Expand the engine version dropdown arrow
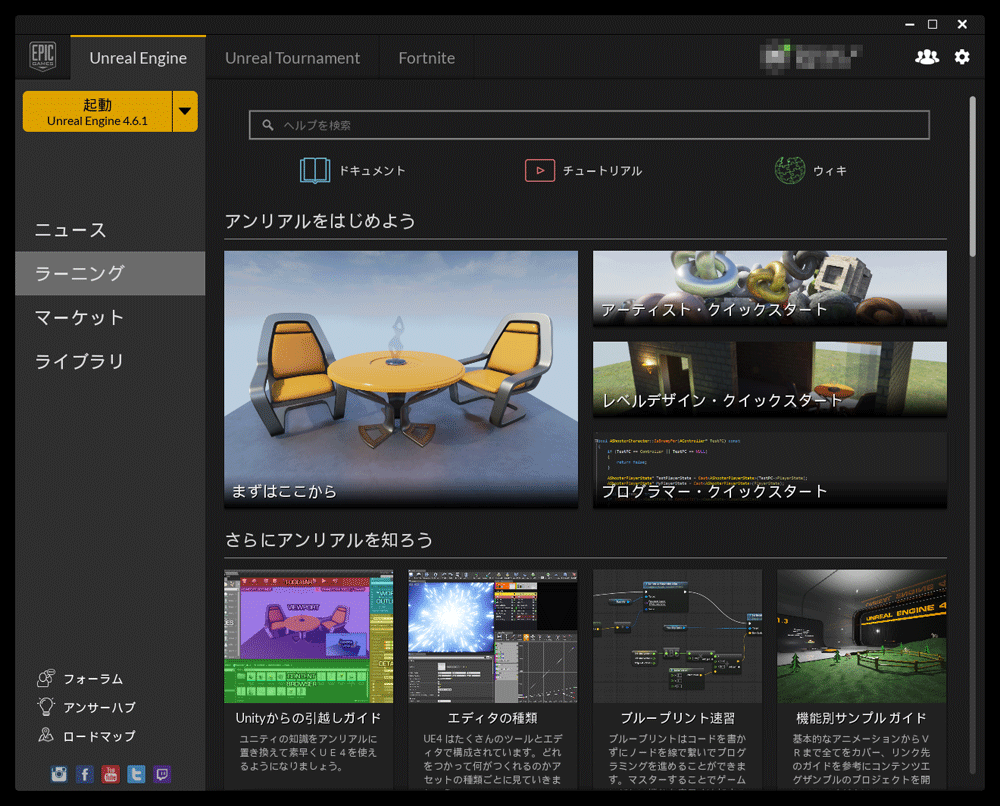 click(x=185, y=111)
